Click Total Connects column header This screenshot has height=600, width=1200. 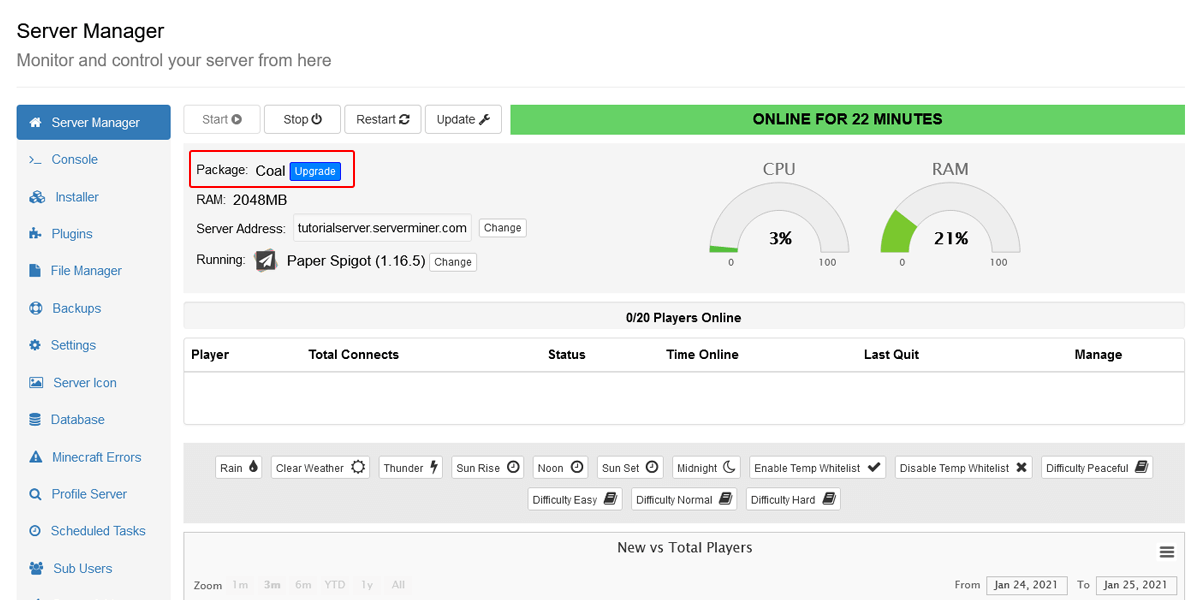click(353, 354)
